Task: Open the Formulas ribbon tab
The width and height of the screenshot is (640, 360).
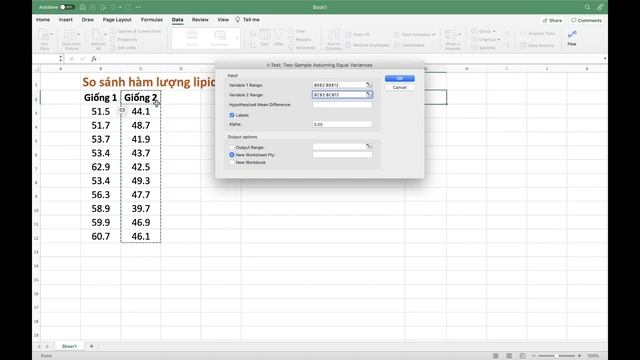Action: (x=151, y=20)
